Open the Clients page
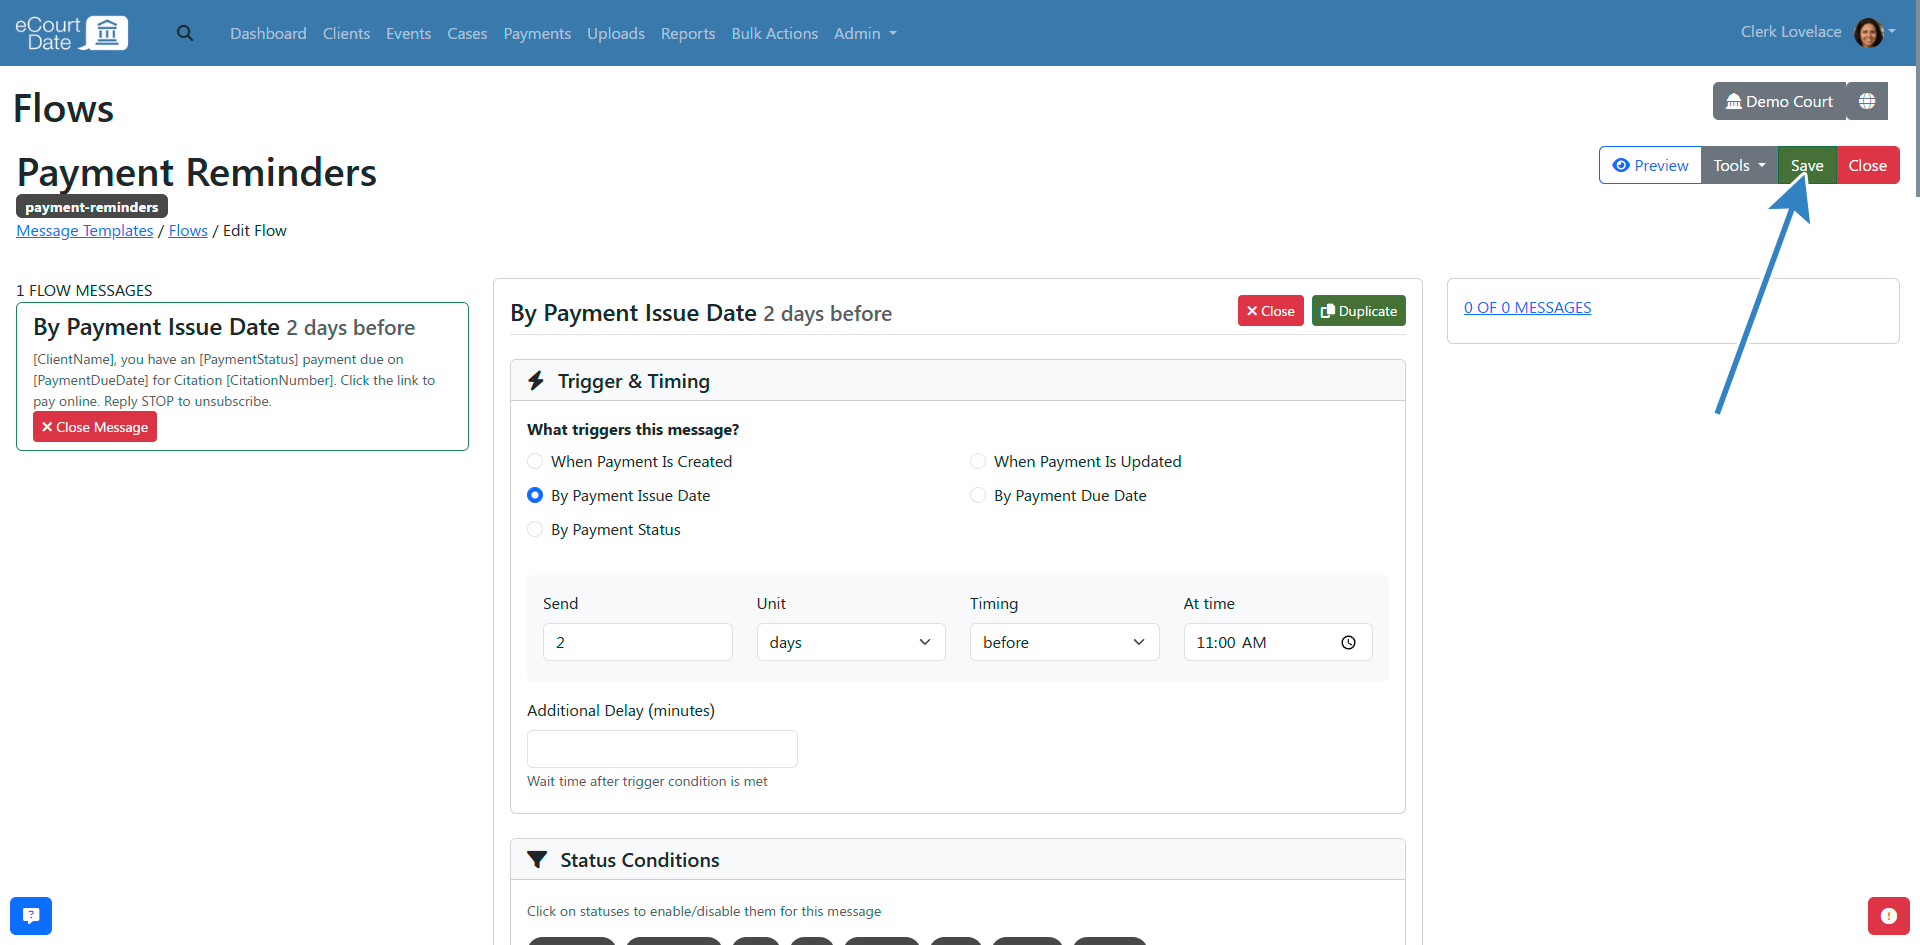1920x945 pixels. 346,33
